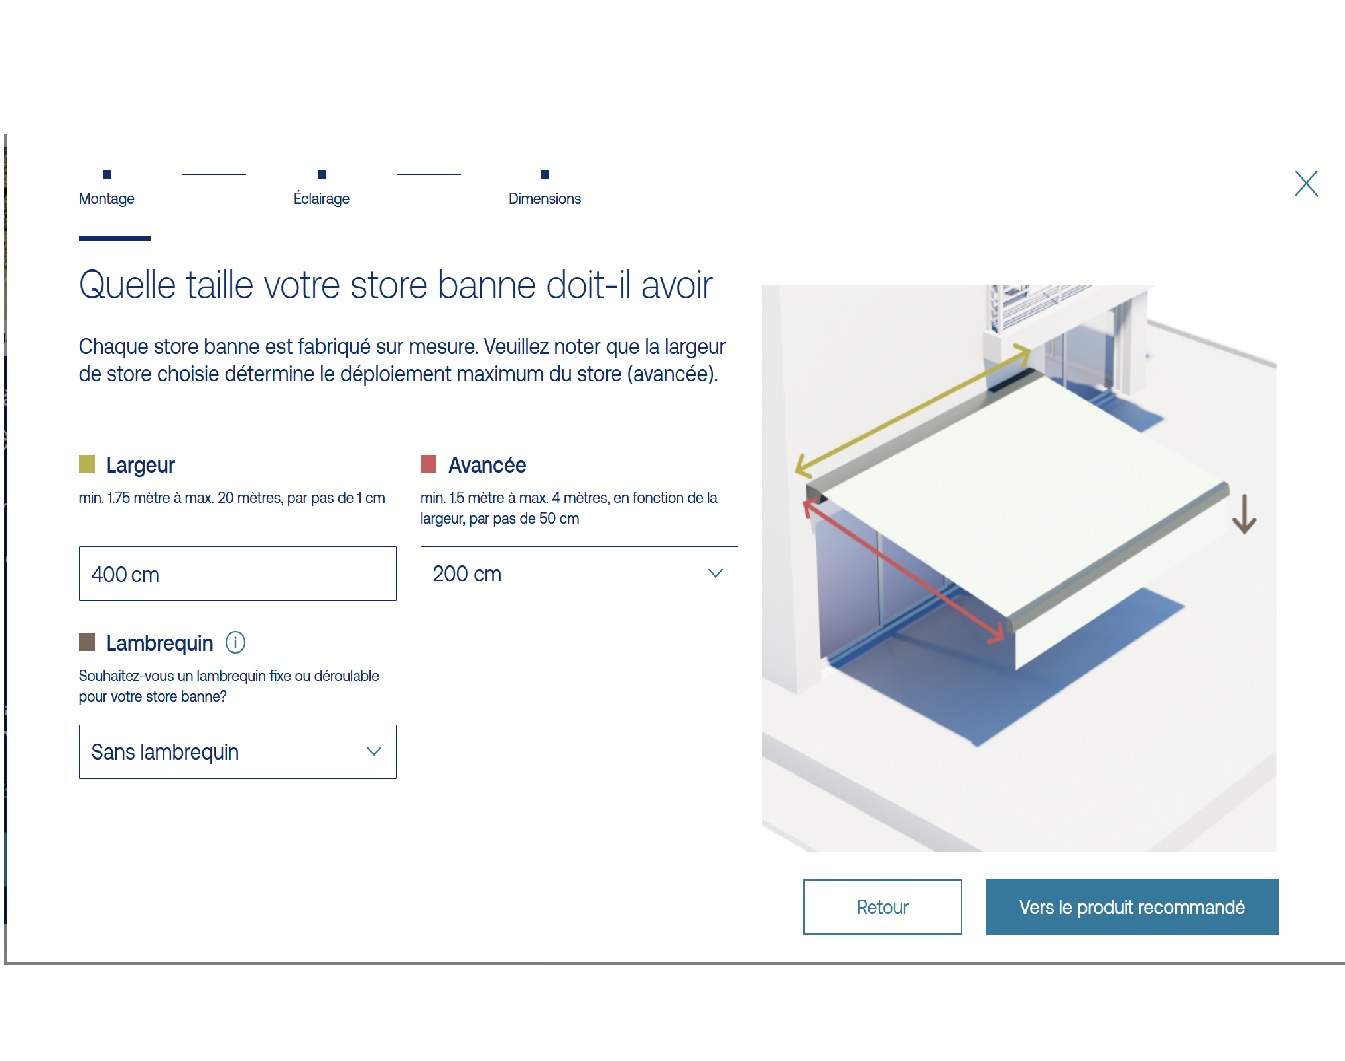Close the awning configurator dialog
The width and height of the screenshot is (1345, 1061).
click(x=1305, y=184)
